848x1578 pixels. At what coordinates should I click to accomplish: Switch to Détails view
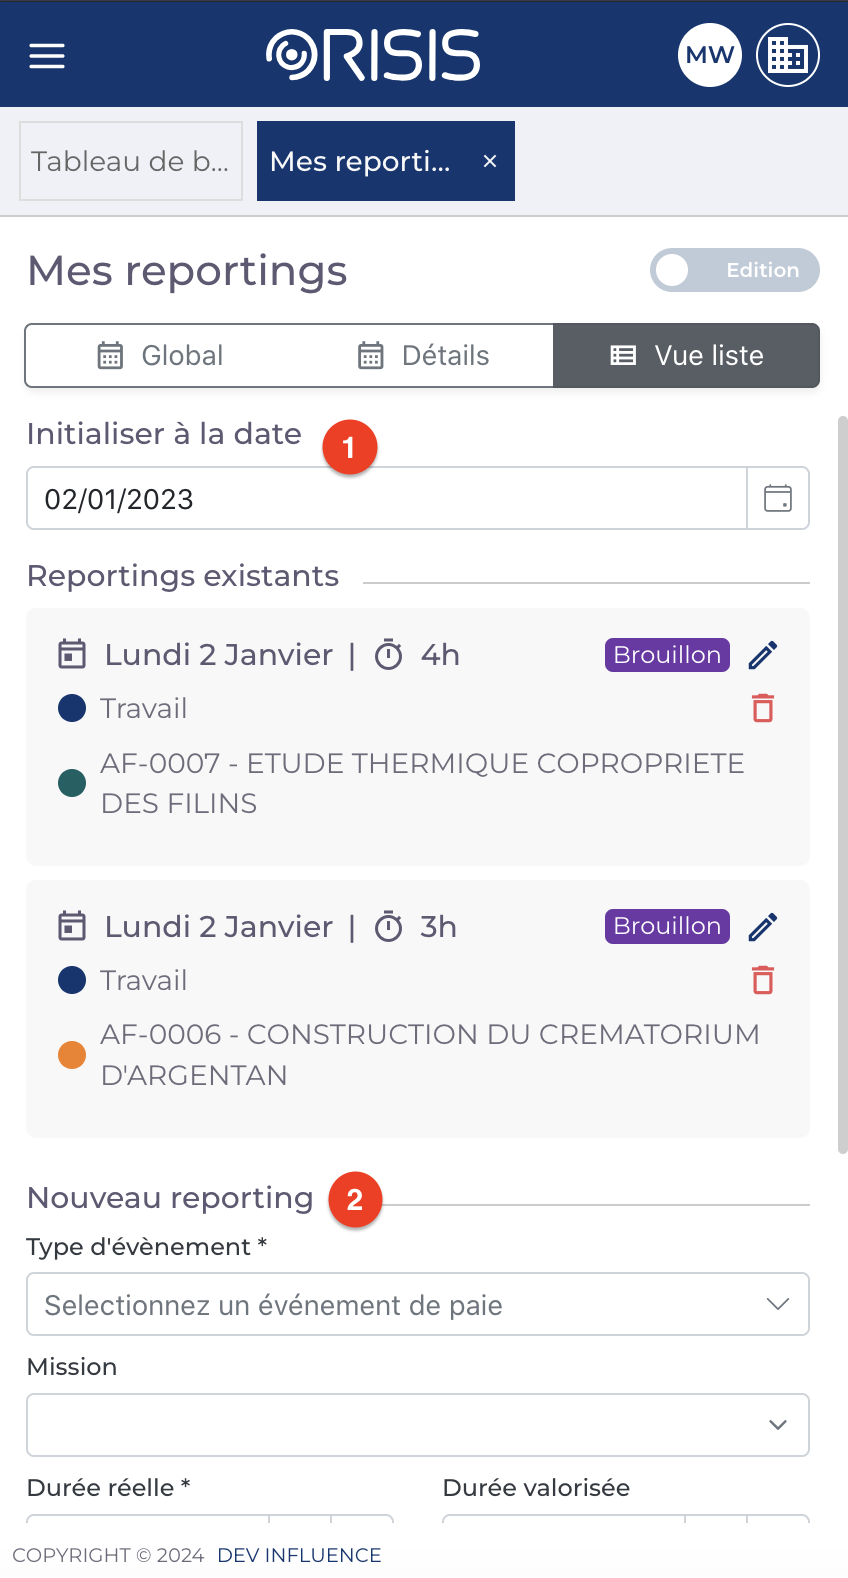pos(424,355)
